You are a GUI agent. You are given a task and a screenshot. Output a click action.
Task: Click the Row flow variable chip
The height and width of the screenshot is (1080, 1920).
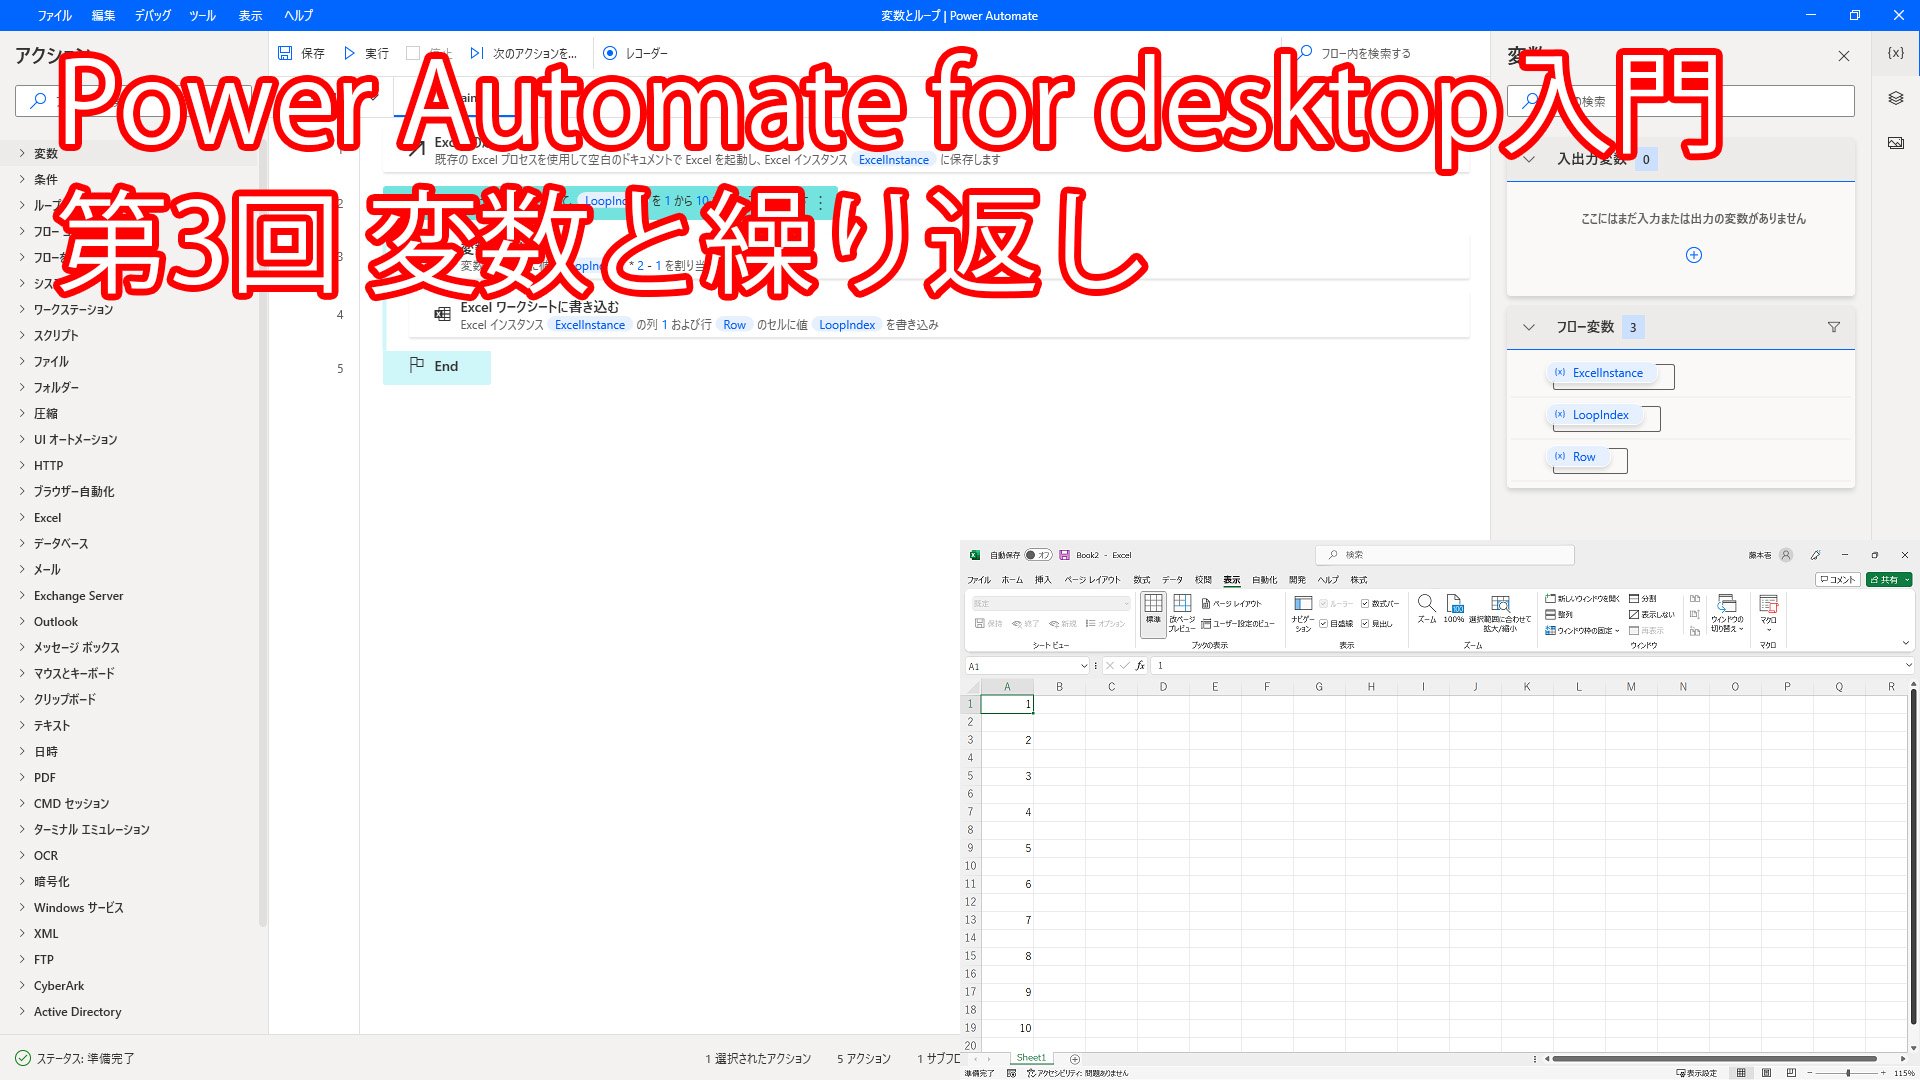coord(1577,457)
